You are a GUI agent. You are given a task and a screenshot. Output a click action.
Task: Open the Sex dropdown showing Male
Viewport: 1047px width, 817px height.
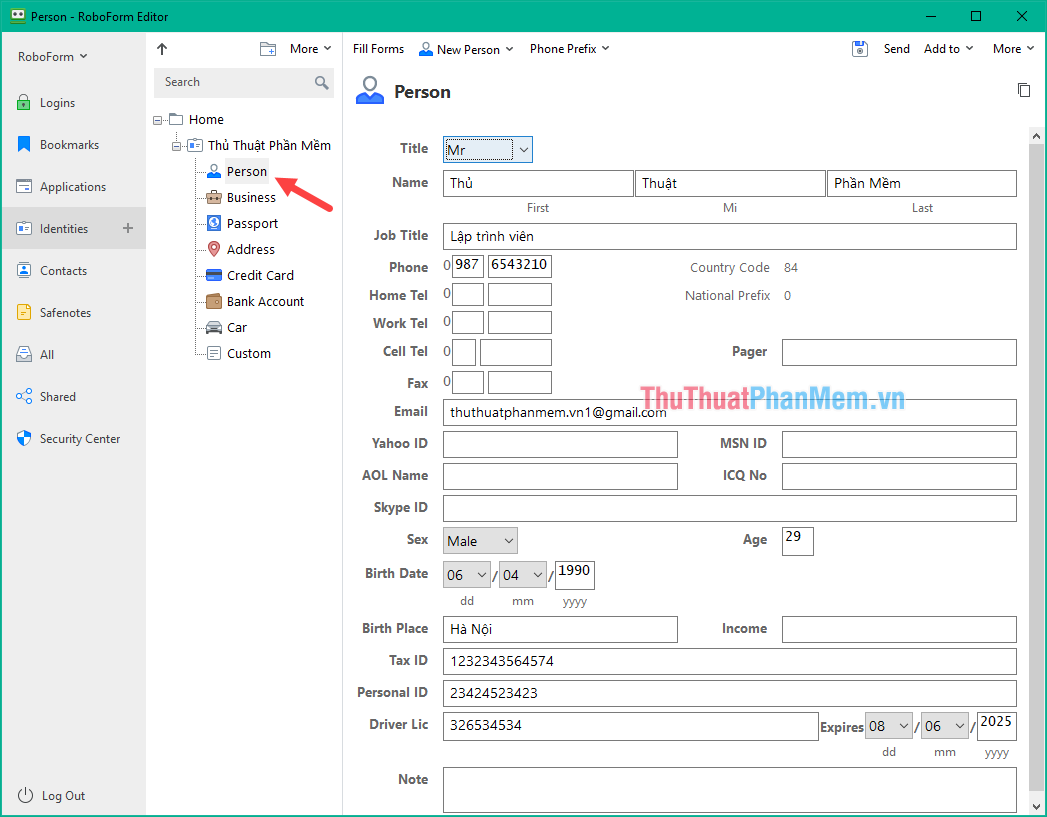pos(480,539)
